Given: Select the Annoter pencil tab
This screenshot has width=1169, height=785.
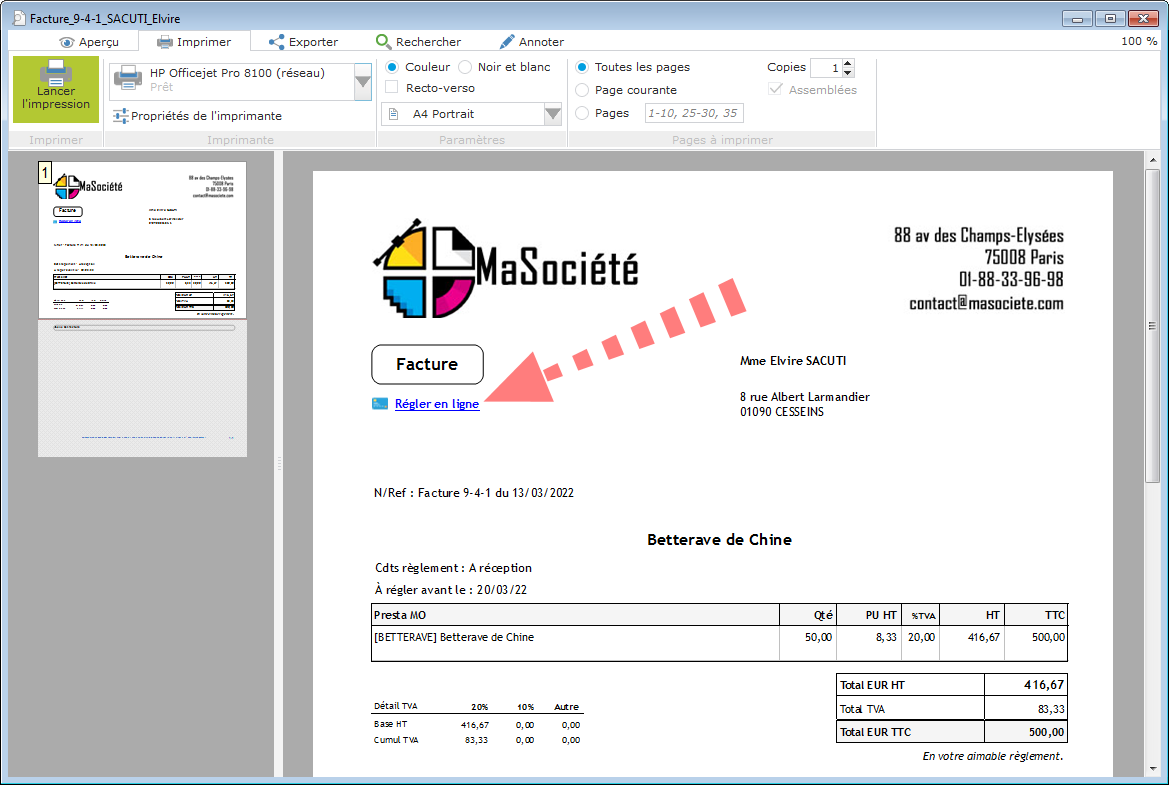Looking at the screenshot, I should (531, 42).
